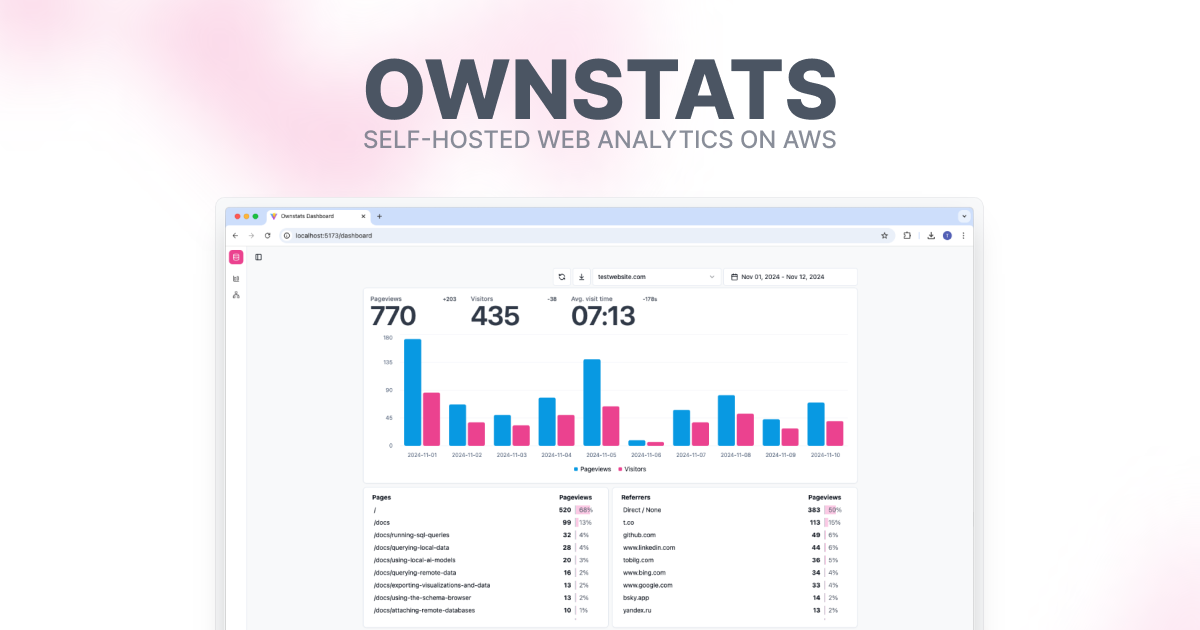Close the Ownstats Dashboard tab
This screenshot has width=1200, height=630.
pos(364,216)
